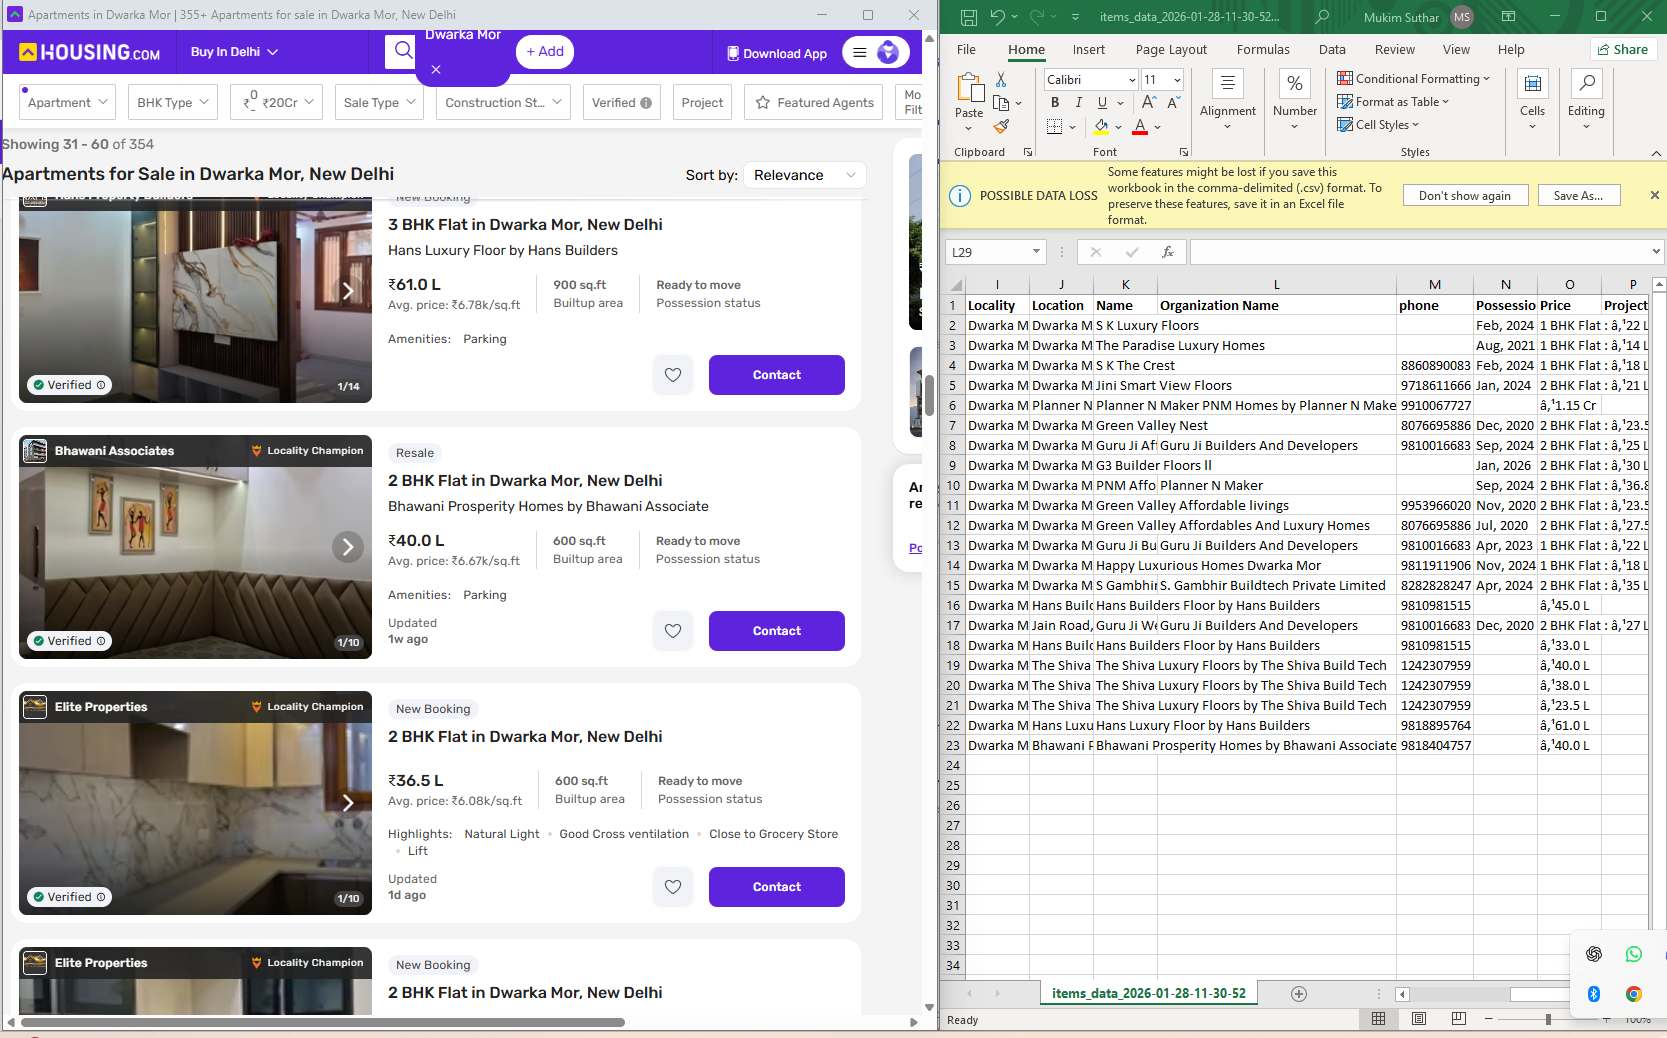The width and height of the screenshot is (1667, 1038).
Task: Click the search magnifier on Housing.com
Action: pos(401,51)
